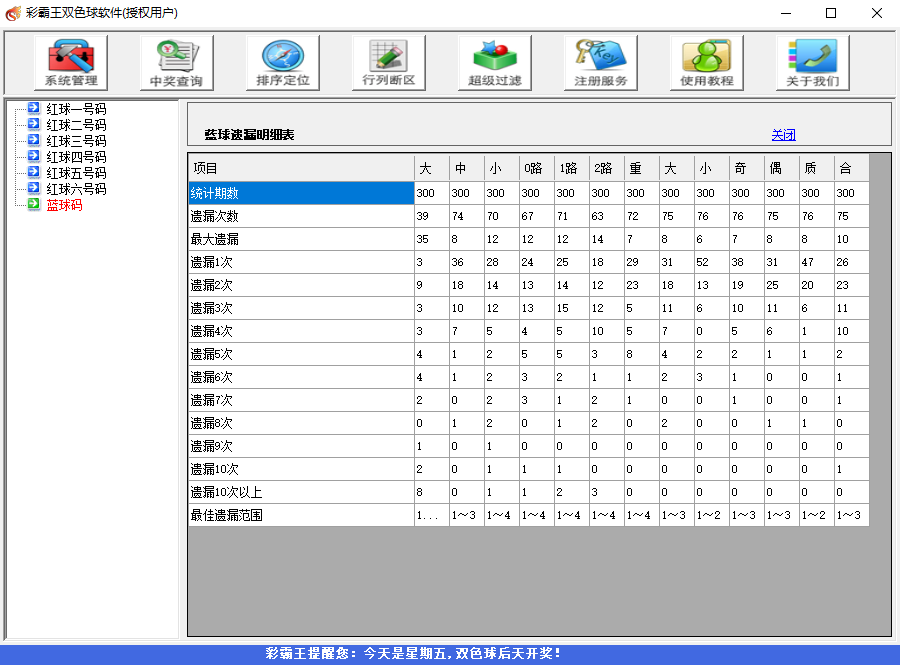Select the 遗漏次数 row label
The height and width of the screenshot is (665, 900).
point(301,216)
